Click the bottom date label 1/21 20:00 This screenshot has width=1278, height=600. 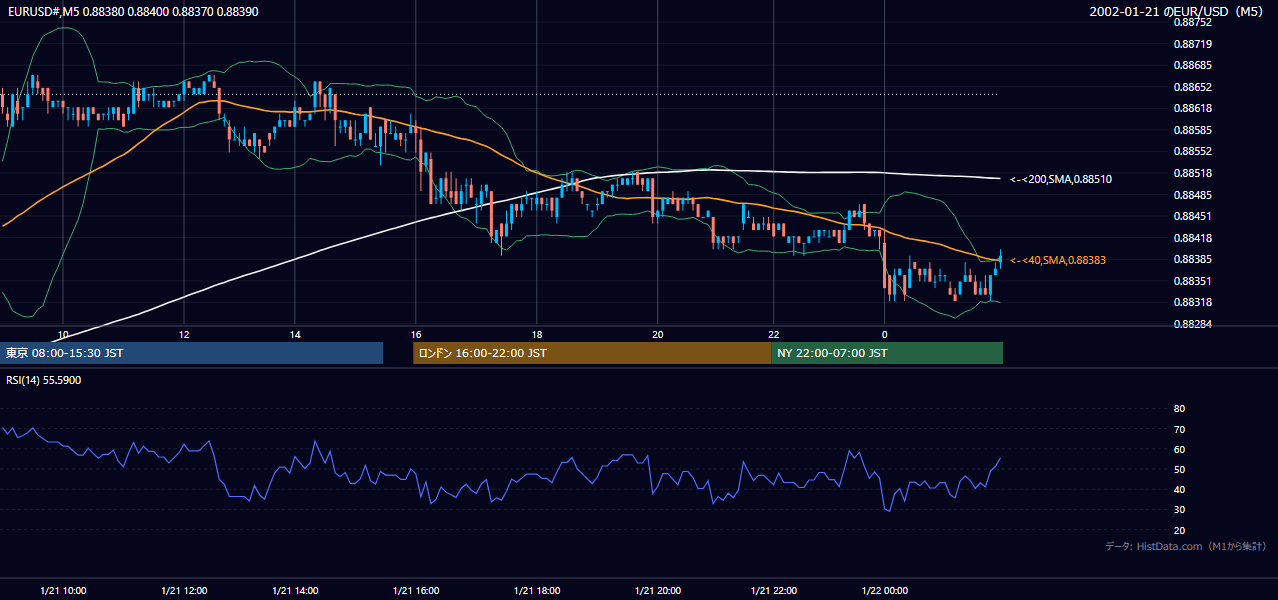657,591
